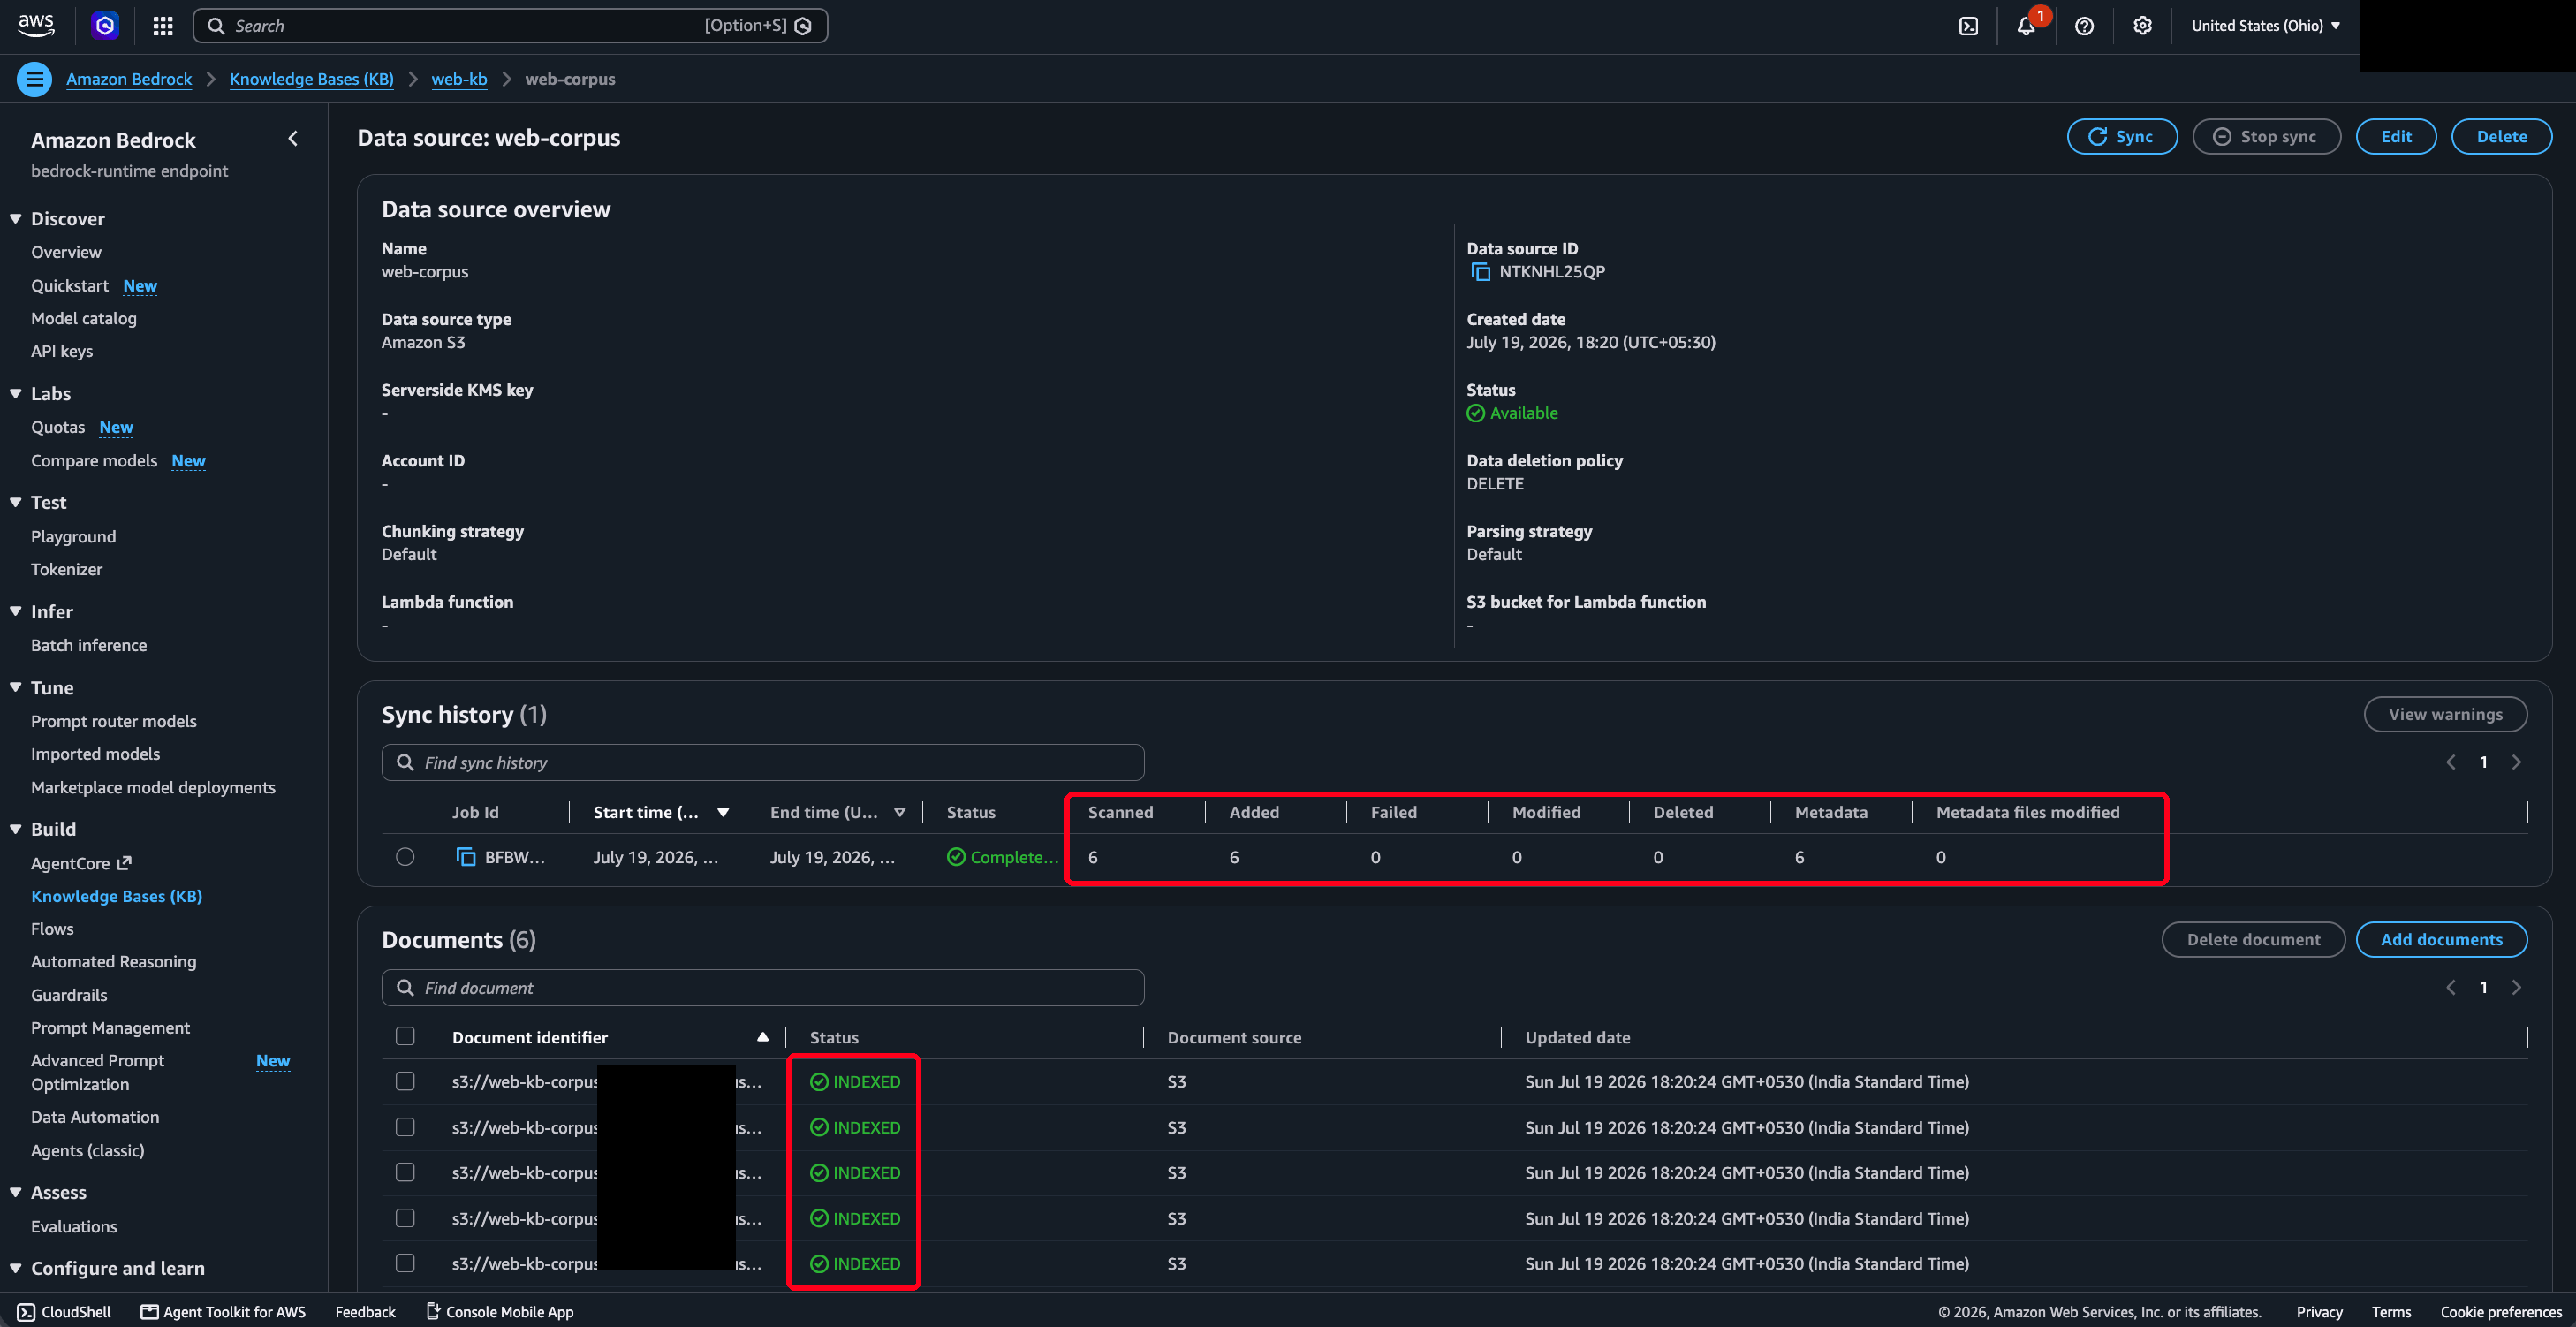Viewport: 2576px width, 1327px height.
Task: Click the Edit data source button
Action: point(2396,137)
